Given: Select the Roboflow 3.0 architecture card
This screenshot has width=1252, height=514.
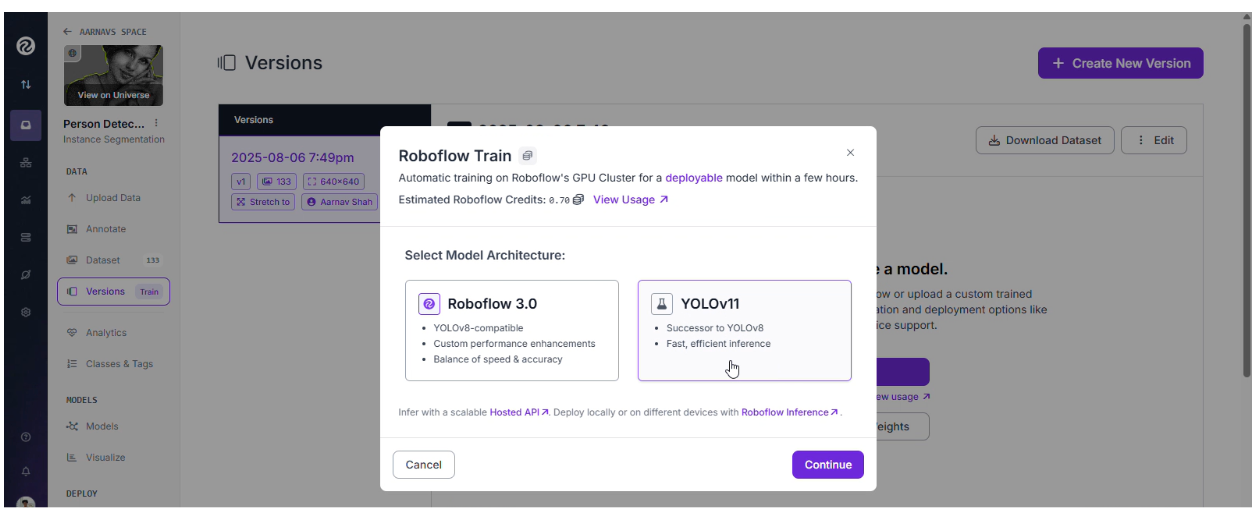Looking at the screenshot, I should (x=512, y=330).
